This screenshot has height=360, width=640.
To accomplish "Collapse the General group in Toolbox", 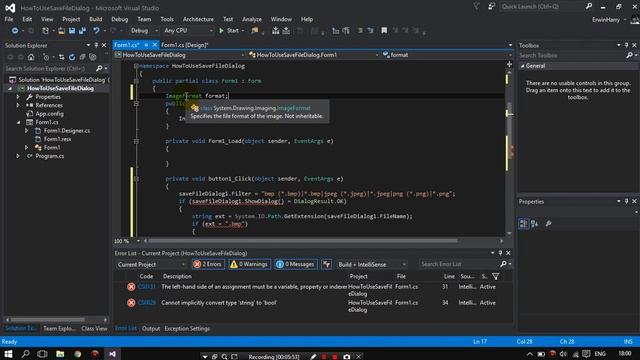I will click(522, 66).
